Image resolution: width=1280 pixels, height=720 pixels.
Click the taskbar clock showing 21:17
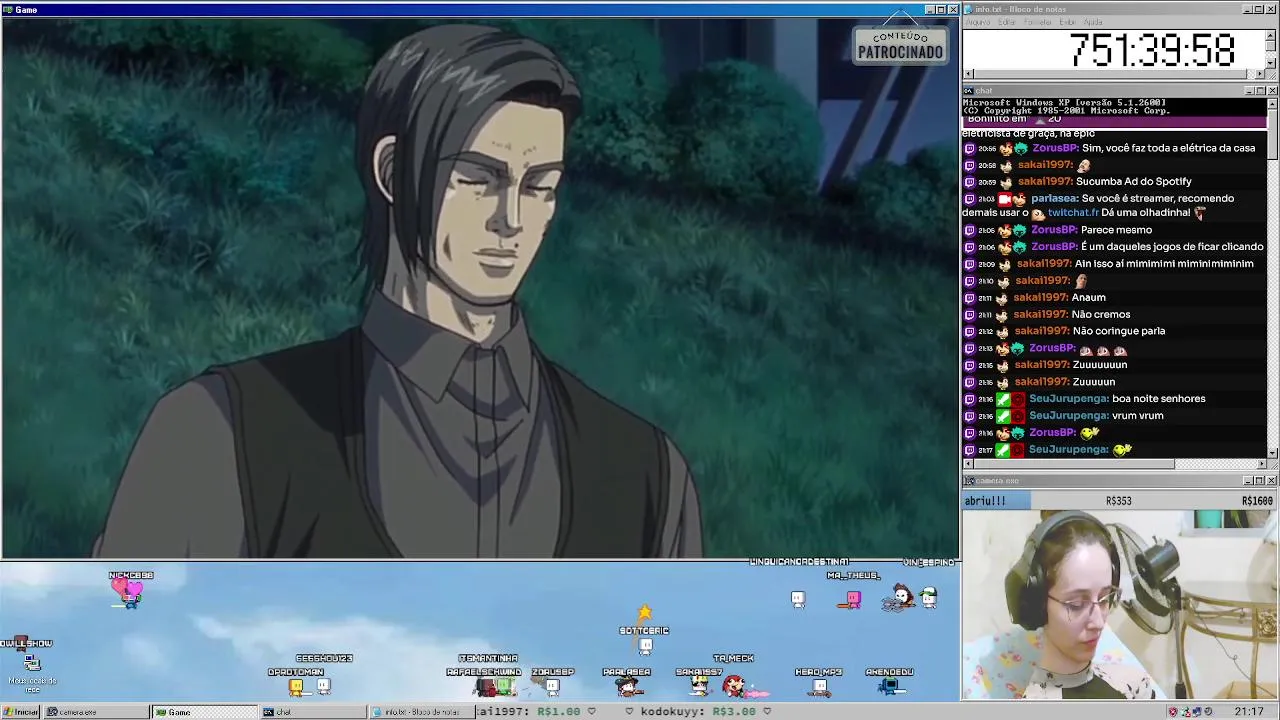coord(1248,712)
